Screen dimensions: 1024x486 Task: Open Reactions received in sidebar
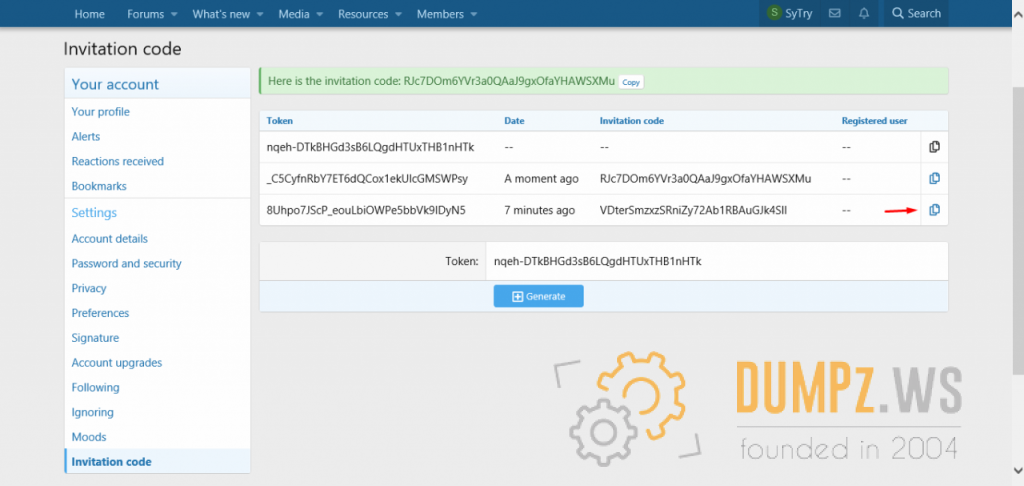pyautogui.click(x=117, y=161)
